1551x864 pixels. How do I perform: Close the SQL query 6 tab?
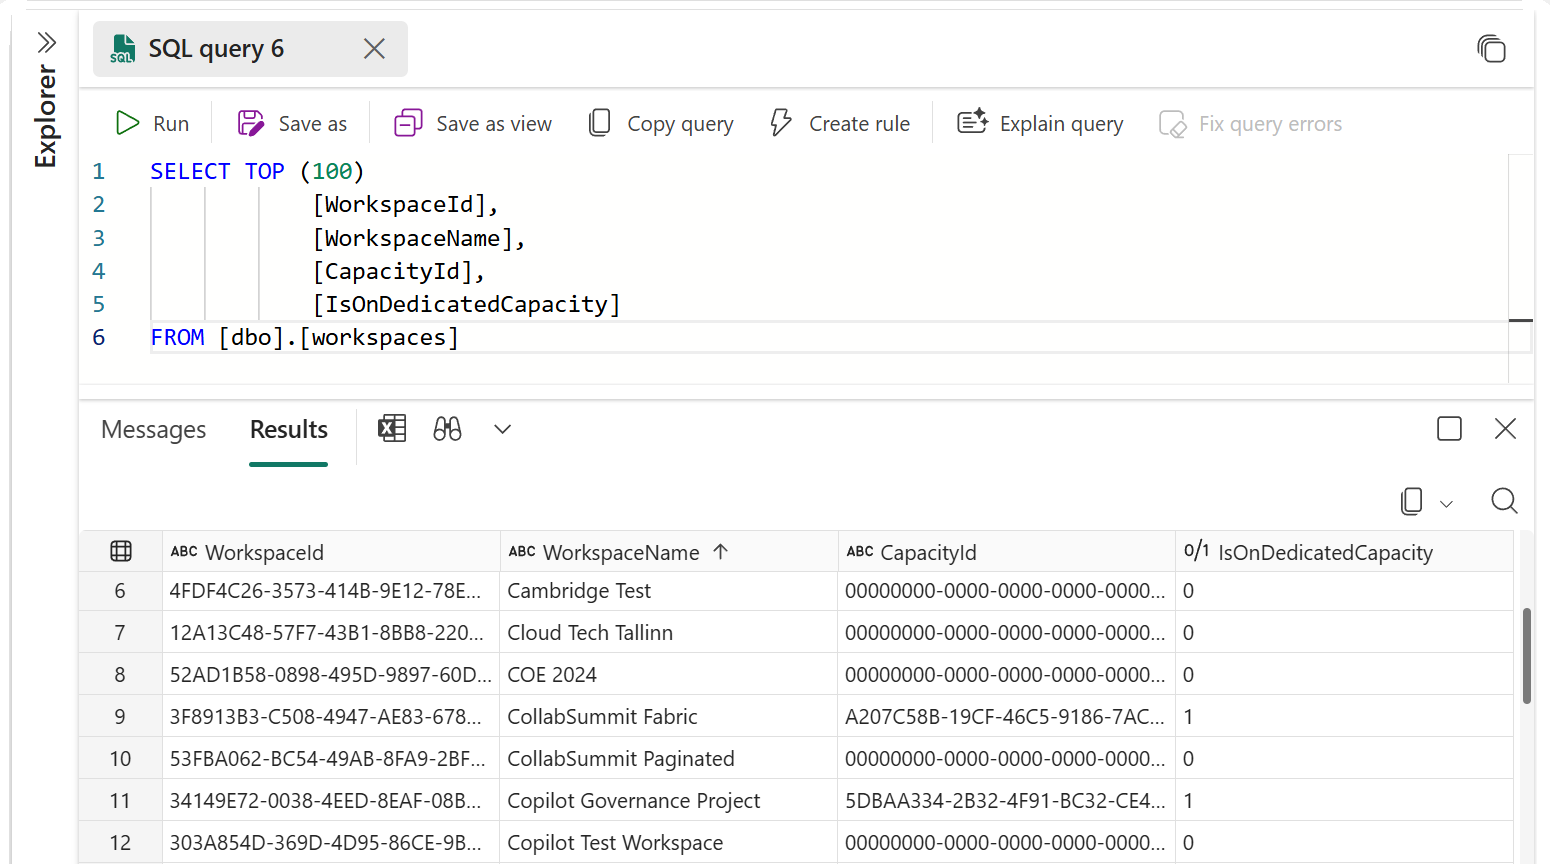[x=374, y=49]
